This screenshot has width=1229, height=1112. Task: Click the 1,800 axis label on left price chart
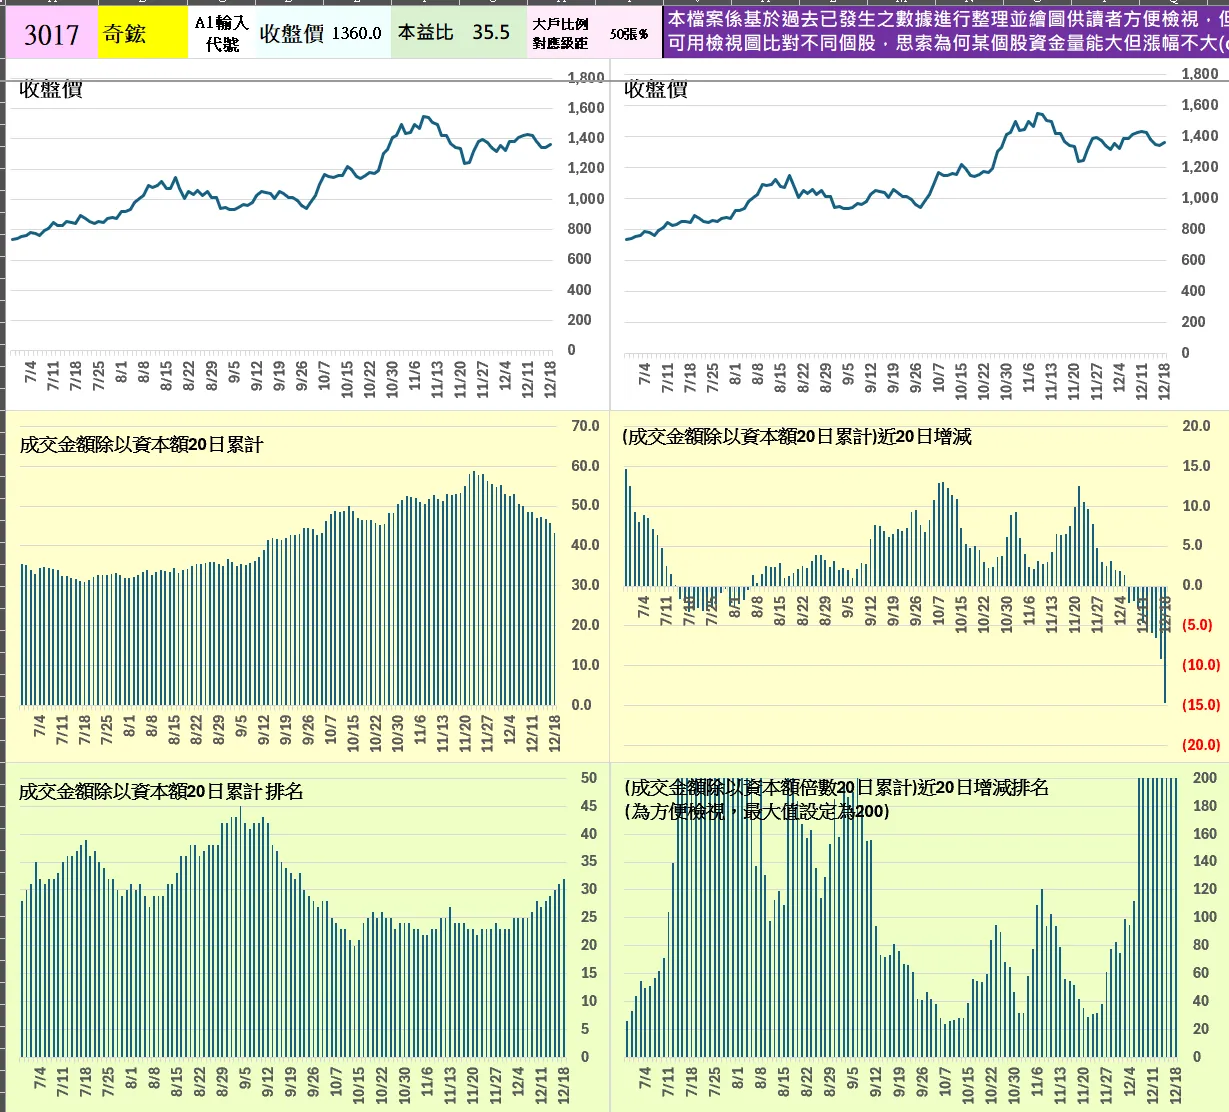pos(585,78)
